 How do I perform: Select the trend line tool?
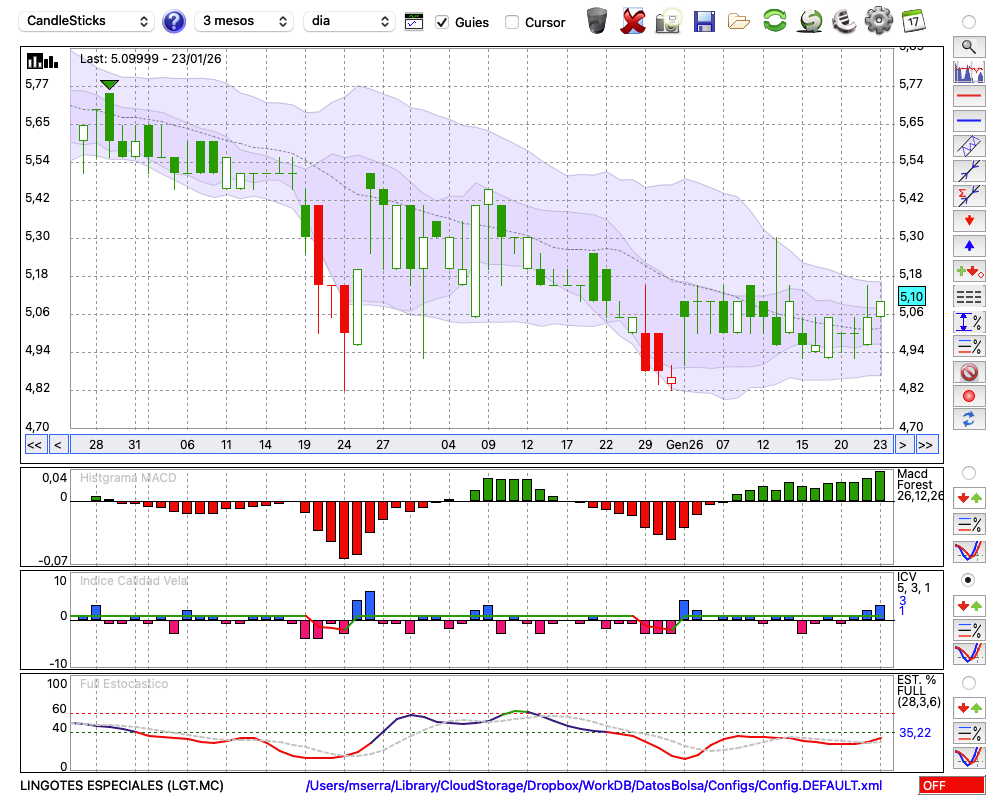tap(969, 170)
